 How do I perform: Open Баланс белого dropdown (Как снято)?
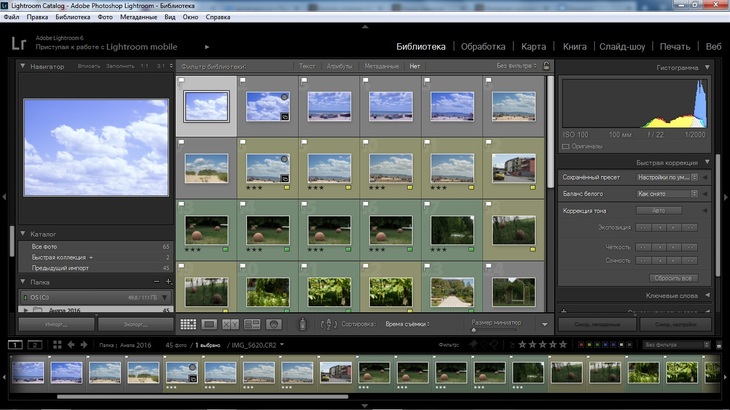[x=667, y=194]
